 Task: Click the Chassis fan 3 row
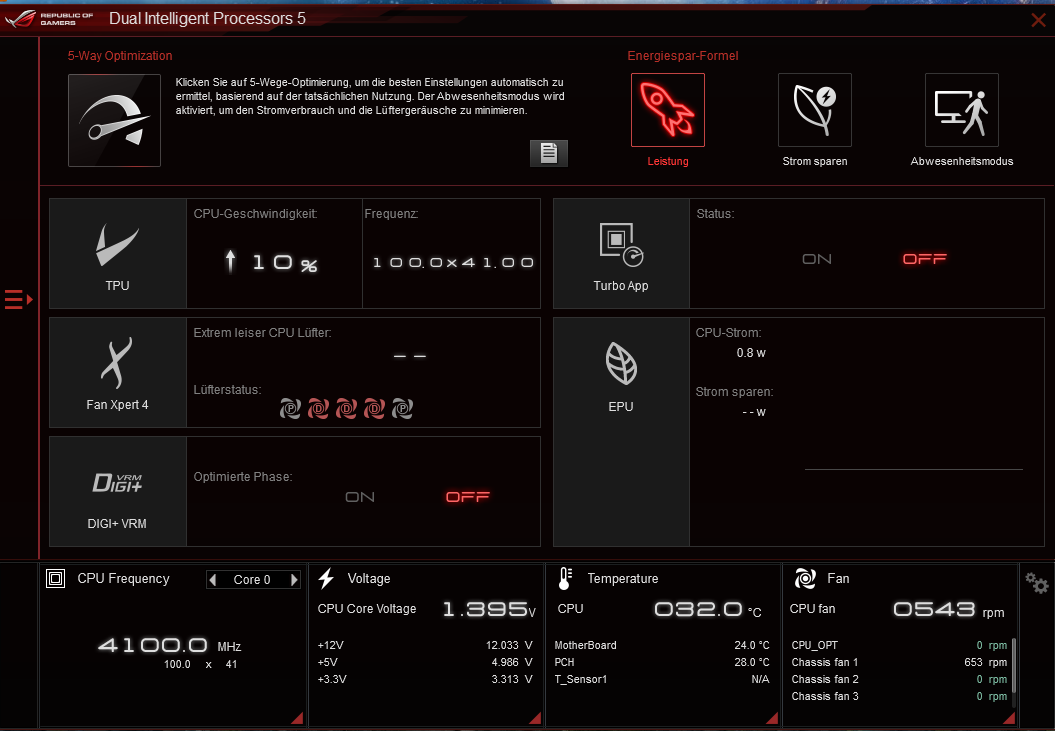click(x=899, y=696)
